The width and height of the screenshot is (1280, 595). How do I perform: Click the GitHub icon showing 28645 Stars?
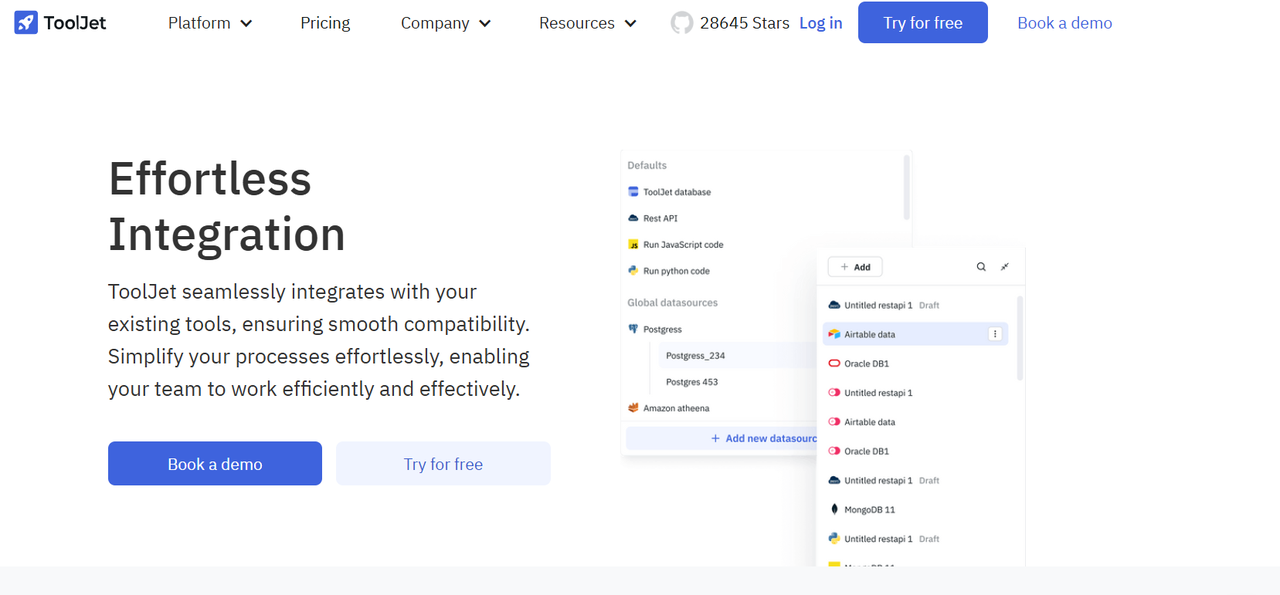coord(682,22)
